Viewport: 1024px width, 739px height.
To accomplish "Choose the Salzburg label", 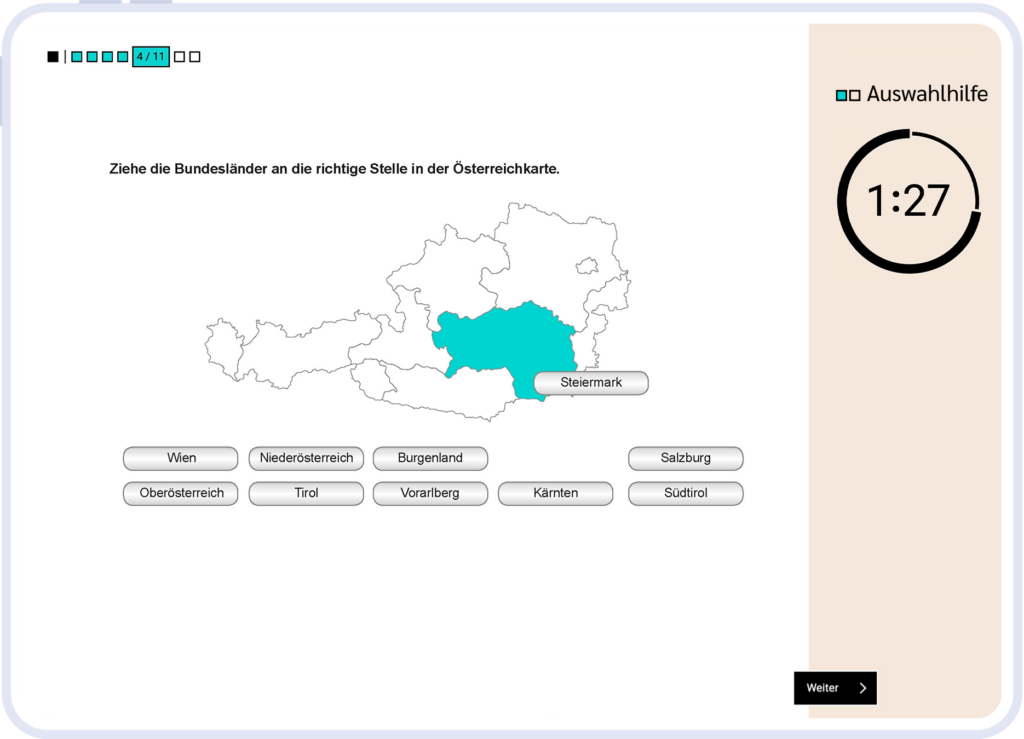I will (x=685, y=458).
